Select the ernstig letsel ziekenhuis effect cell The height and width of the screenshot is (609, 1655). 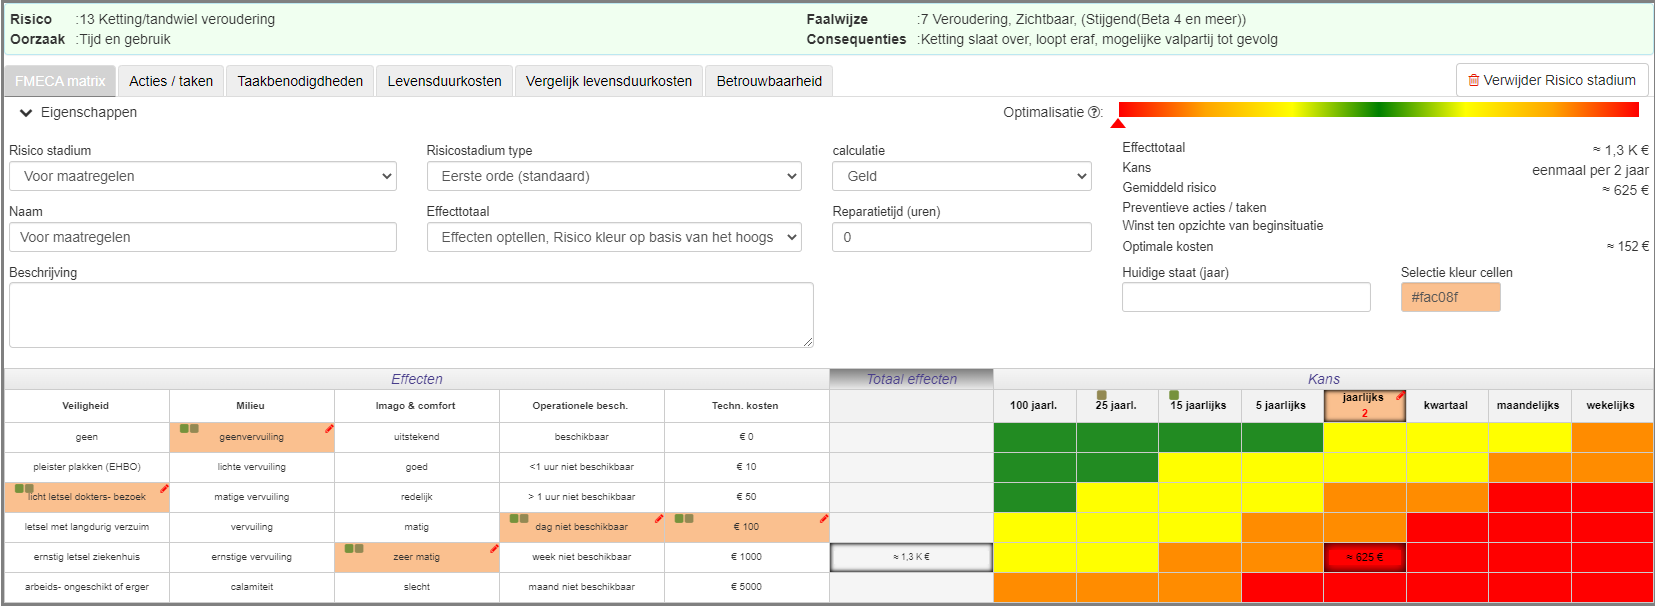(x=87, y=557)
